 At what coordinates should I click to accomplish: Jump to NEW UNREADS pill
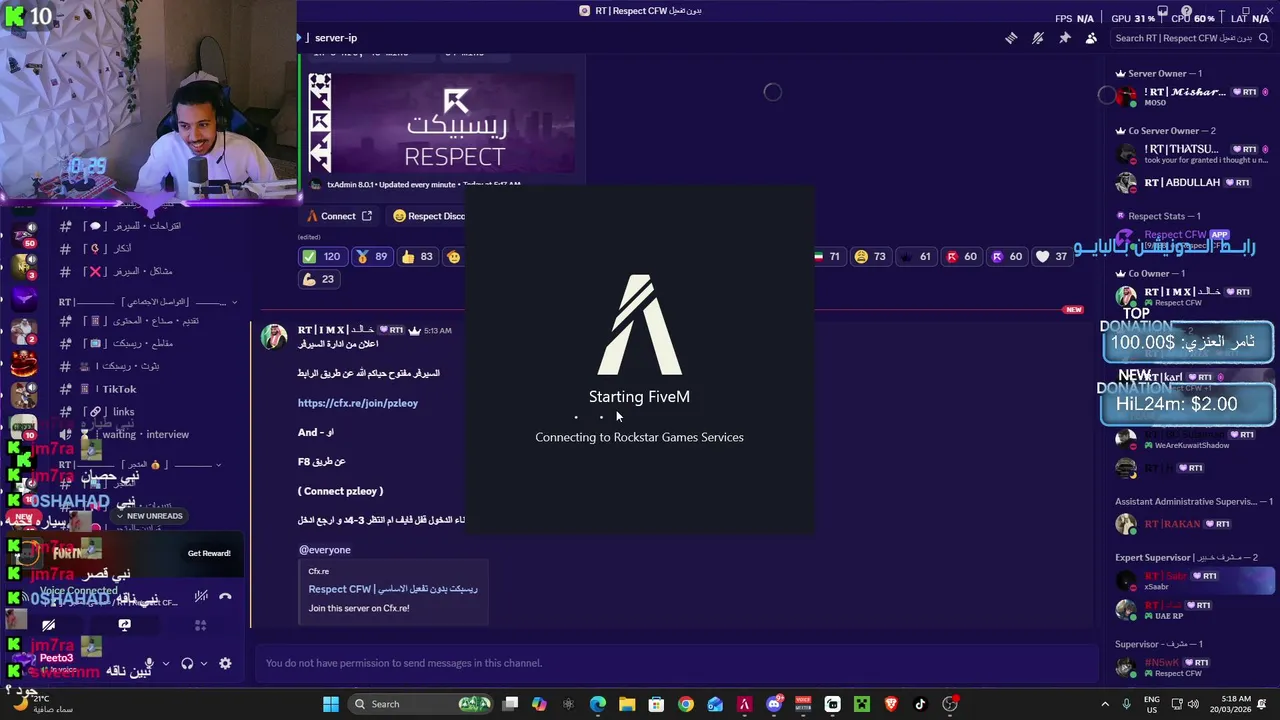(x=149, y=516)
